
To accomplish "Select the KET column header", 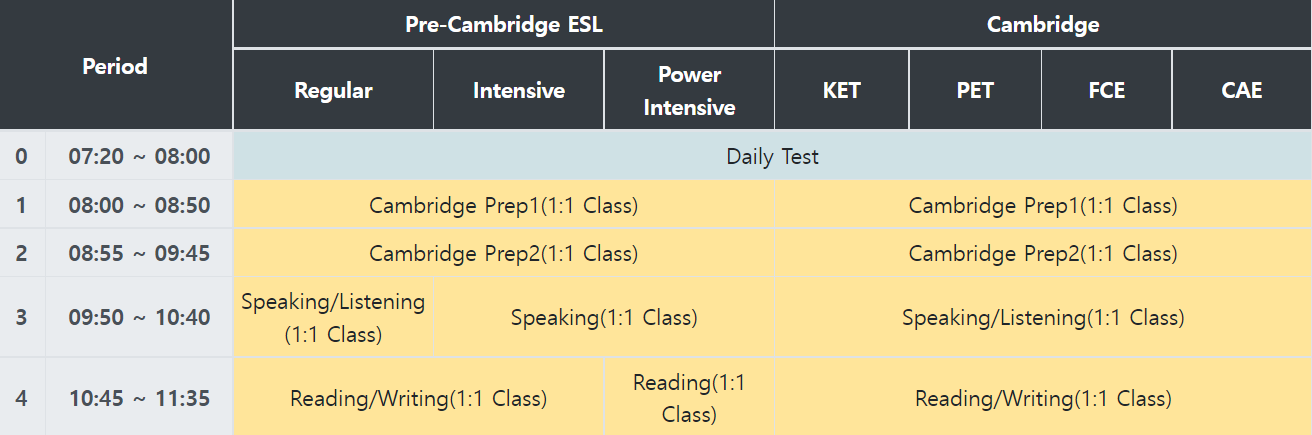I will pyautogui.click(x=841, y=90).
